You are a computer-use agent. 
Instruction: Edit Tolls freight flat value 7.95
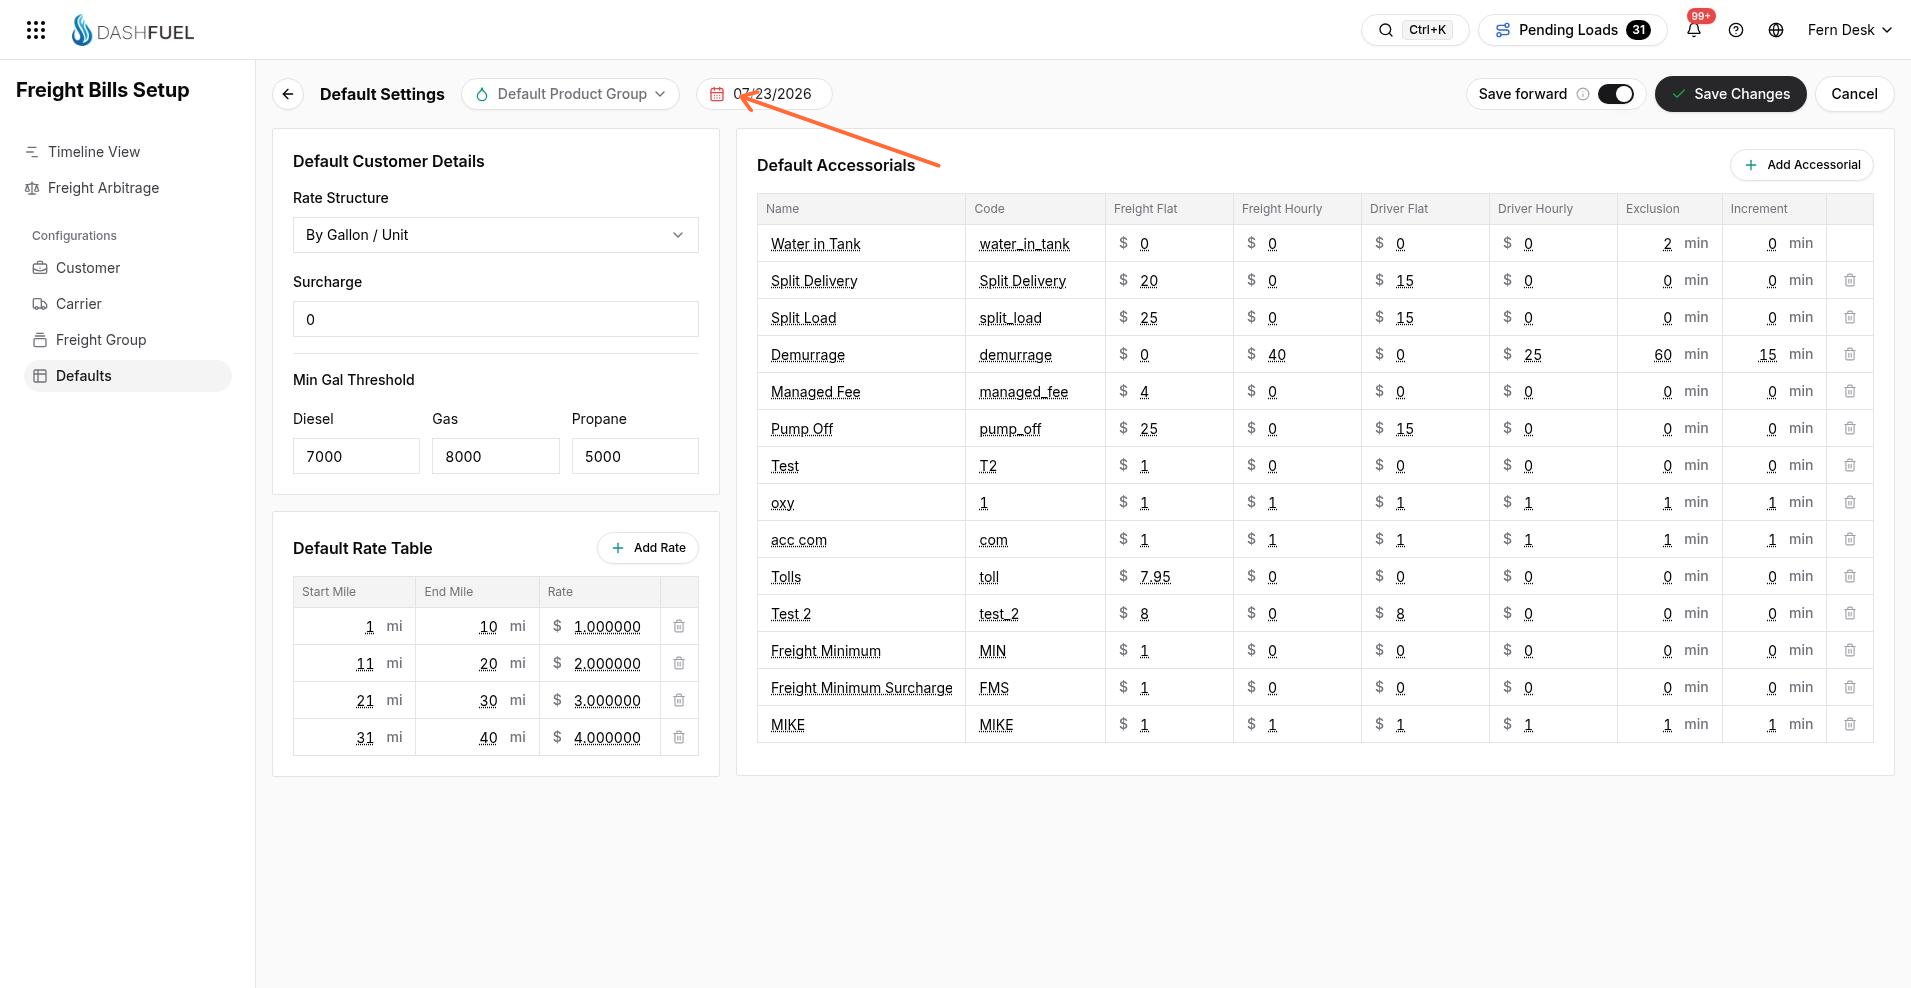click(1155, 577)
